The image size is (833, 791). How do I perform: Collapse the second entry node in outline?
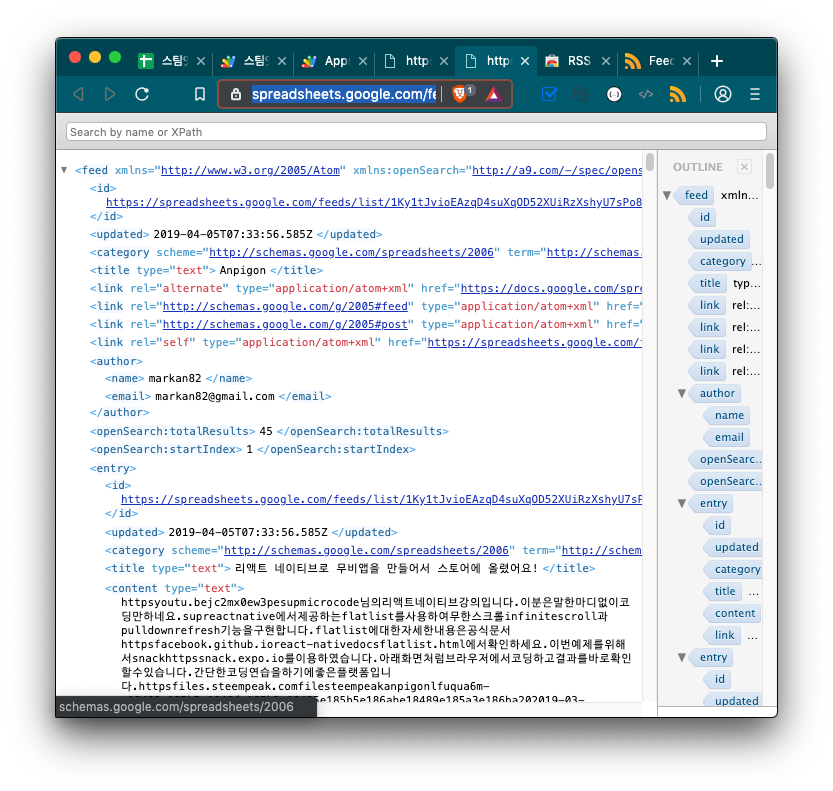pos(682,657)
